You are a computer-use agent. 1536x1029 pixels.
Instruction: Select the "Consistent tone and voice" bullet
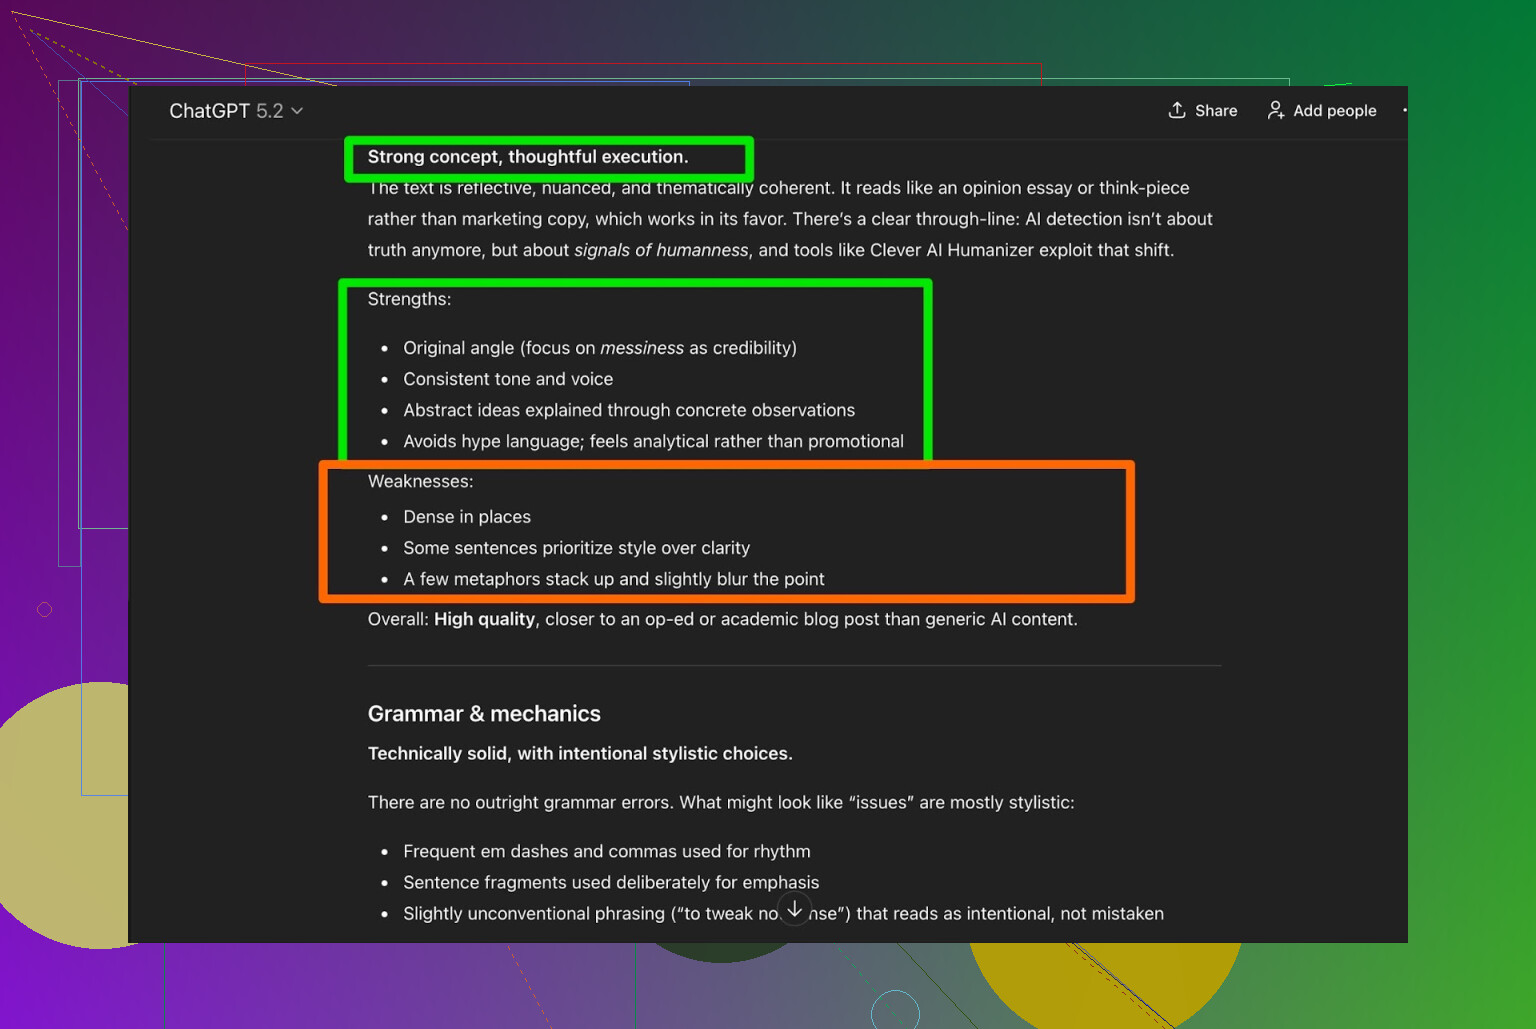(x=508, y=379)
